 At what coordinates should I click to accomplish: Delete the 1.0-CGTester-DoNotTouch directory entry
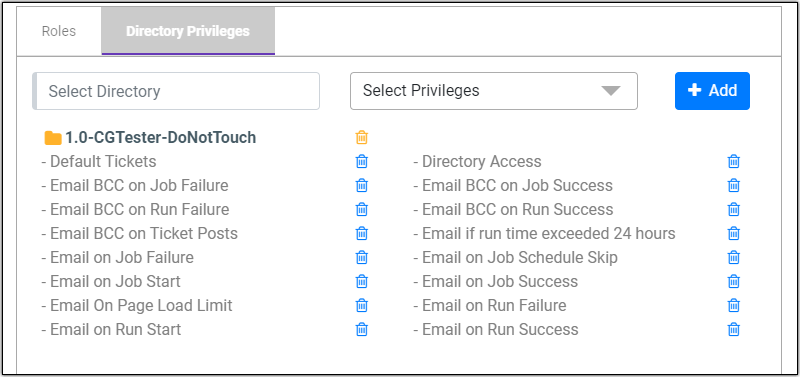(362, 137)
